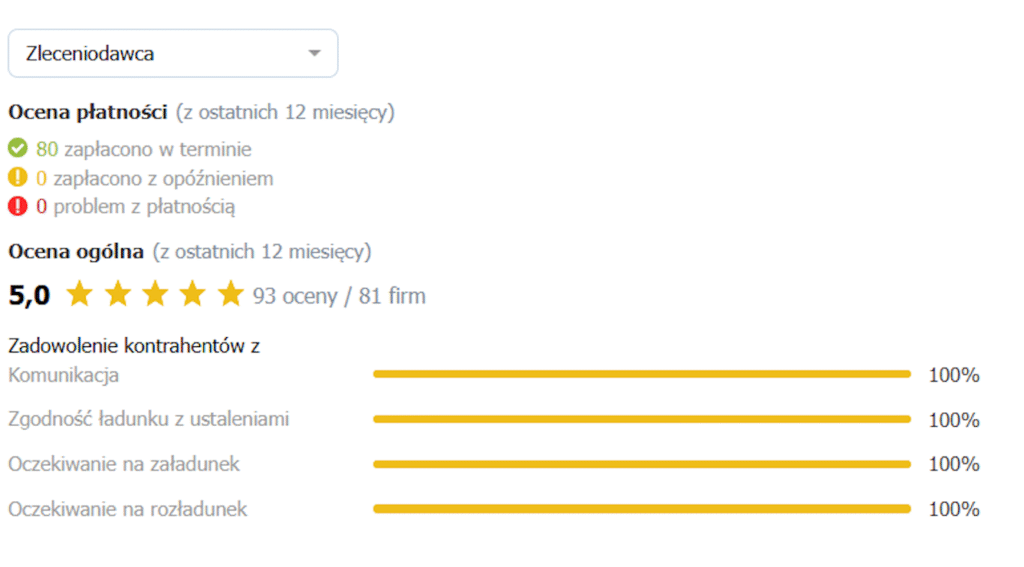Click the red payment-problem alert icon
The width and height of the screenshot is (1024, 567).
(x=17, y=207)
